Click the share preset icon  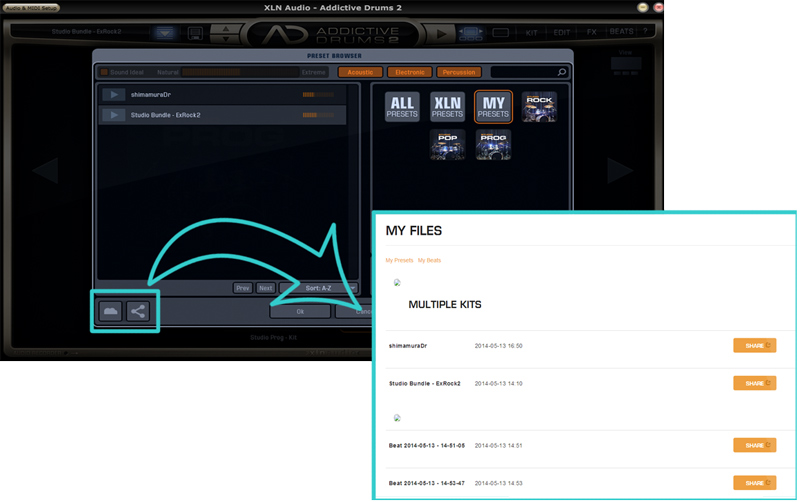(138, 311)
